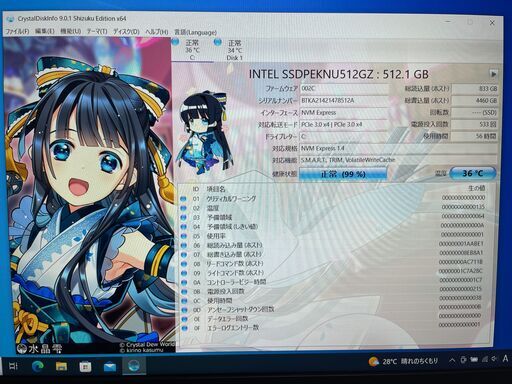Select the Disk 1 tab at 34 °C

pyautogui.click(x=235, y=50)
